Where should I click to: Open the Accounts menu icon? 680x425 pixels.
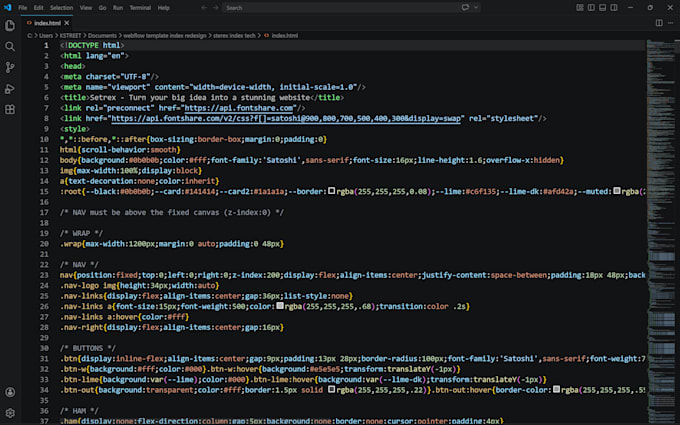point(10,392)
